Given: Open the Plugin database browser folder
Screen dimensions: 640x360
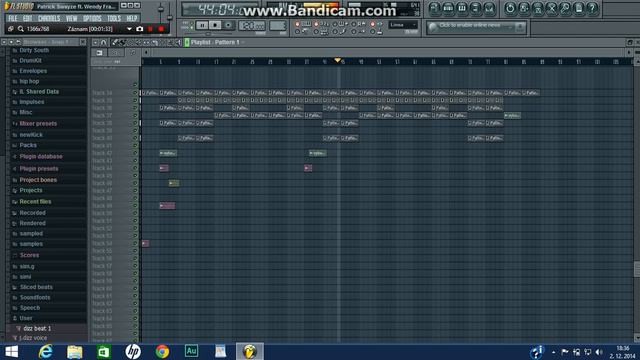Looking at the screenshot, I should (41, 156).
